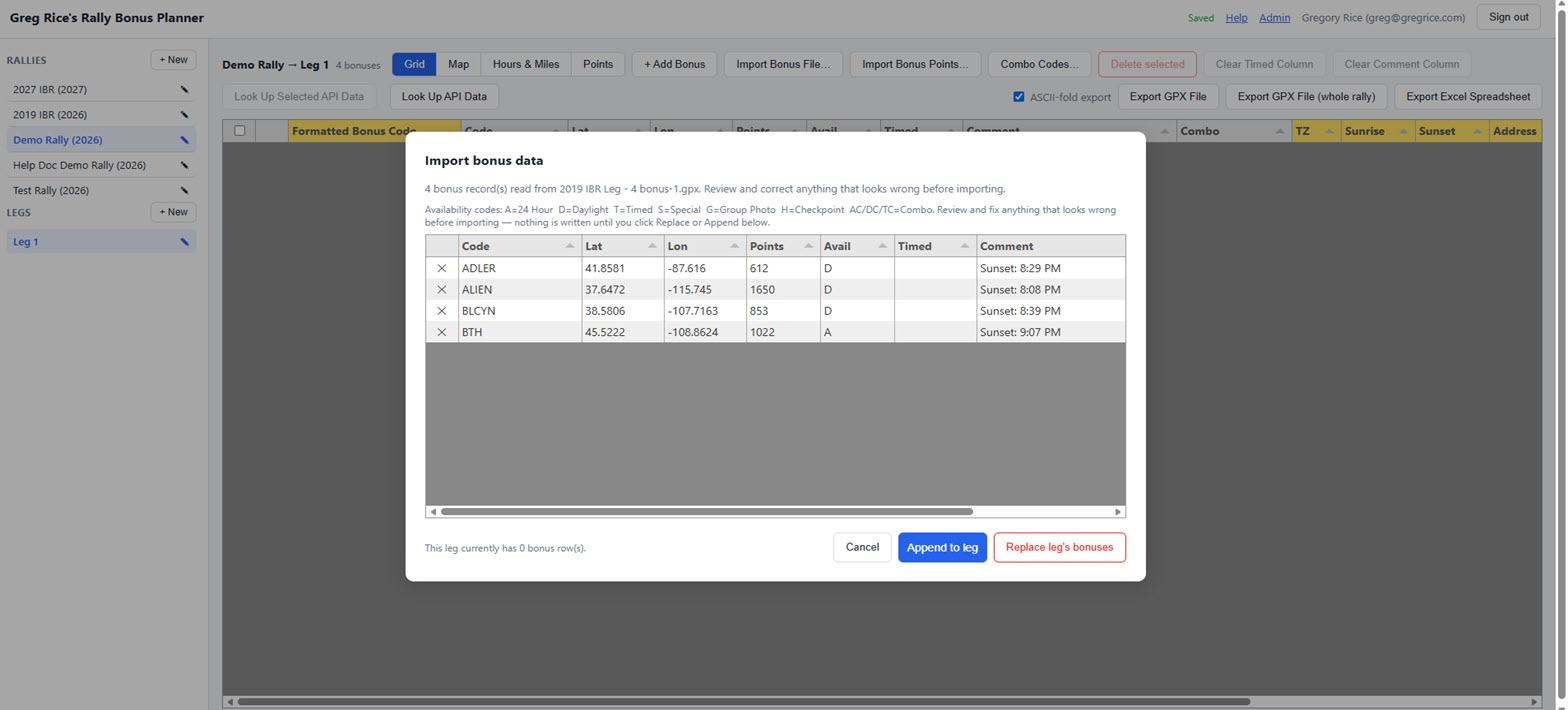
Task: Switch to the Map view tab
Action: coord(458,64)
